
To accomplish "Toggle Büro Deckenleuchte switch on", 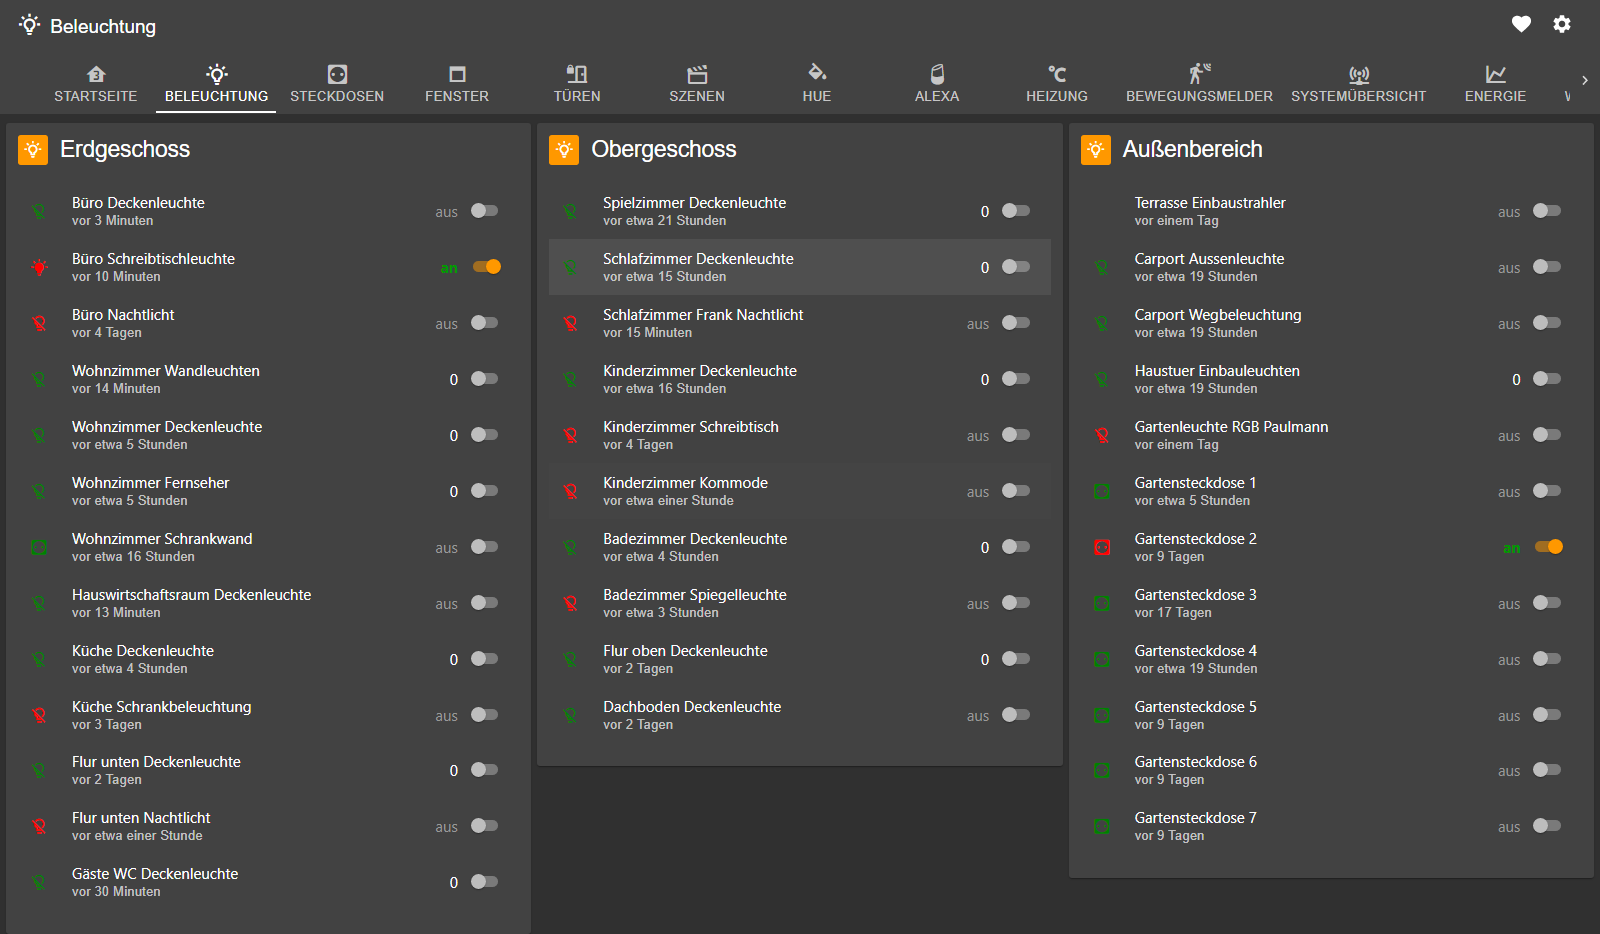I will coord(485,211).
